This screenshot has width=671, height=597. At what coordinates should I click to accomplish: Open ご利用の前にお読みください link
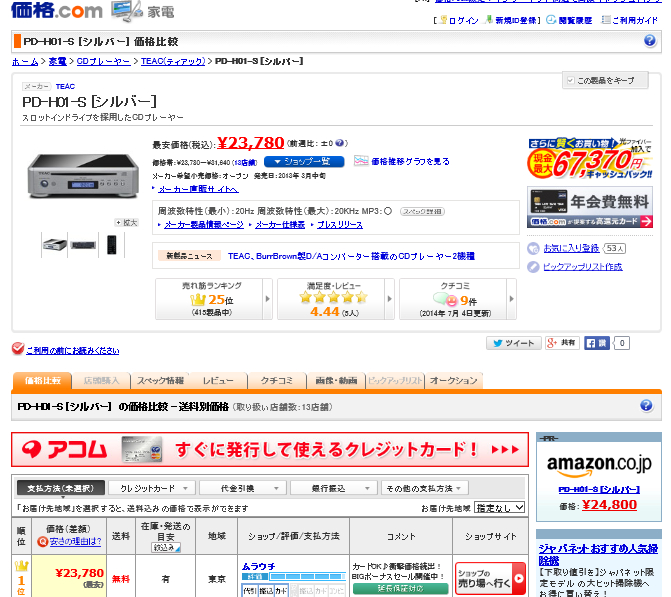tap(72, 350)
